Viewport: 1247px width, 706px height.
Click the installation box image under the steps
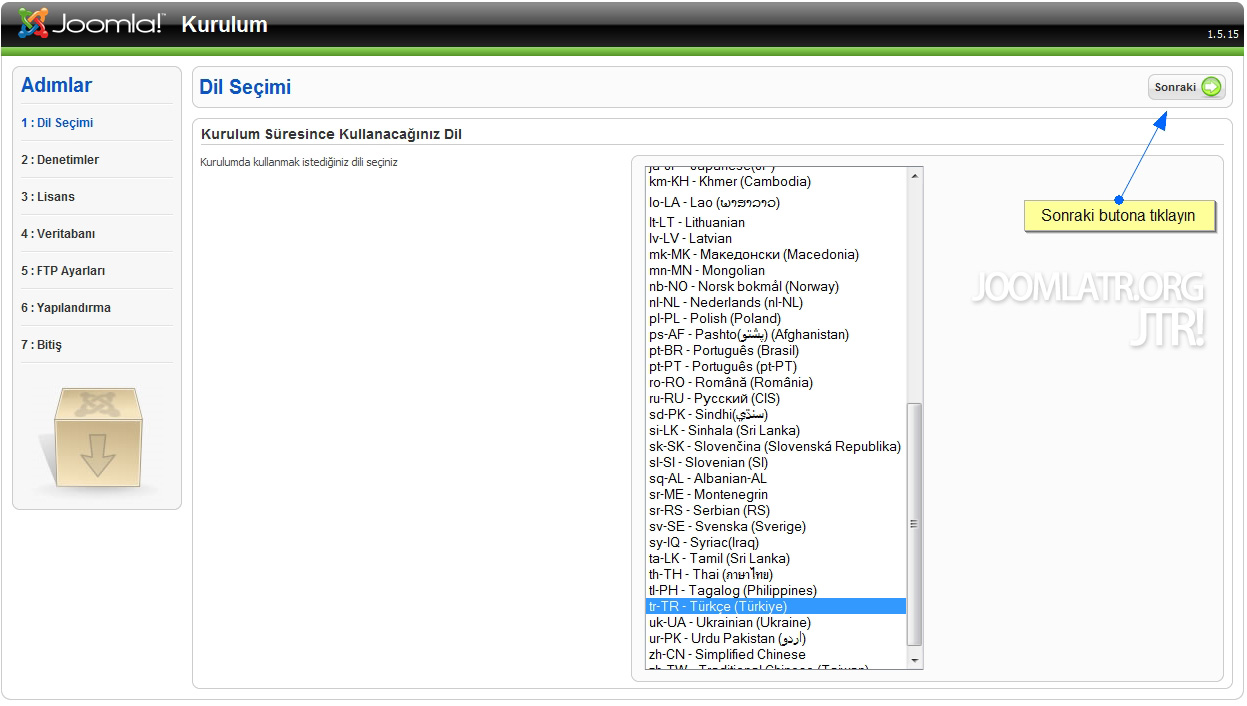click(98, 442)
